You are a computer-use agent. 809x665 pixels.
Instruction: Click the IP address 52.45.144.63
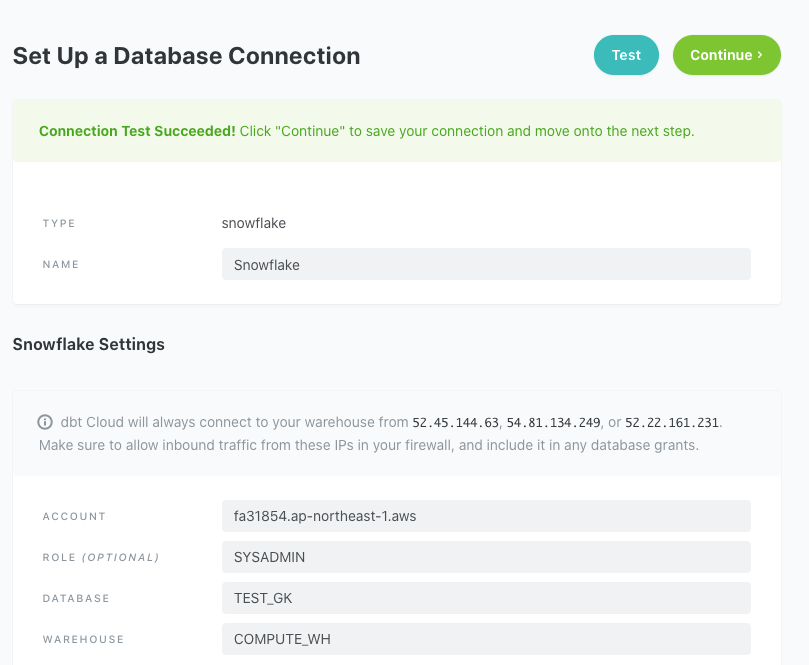pos(456,422)
